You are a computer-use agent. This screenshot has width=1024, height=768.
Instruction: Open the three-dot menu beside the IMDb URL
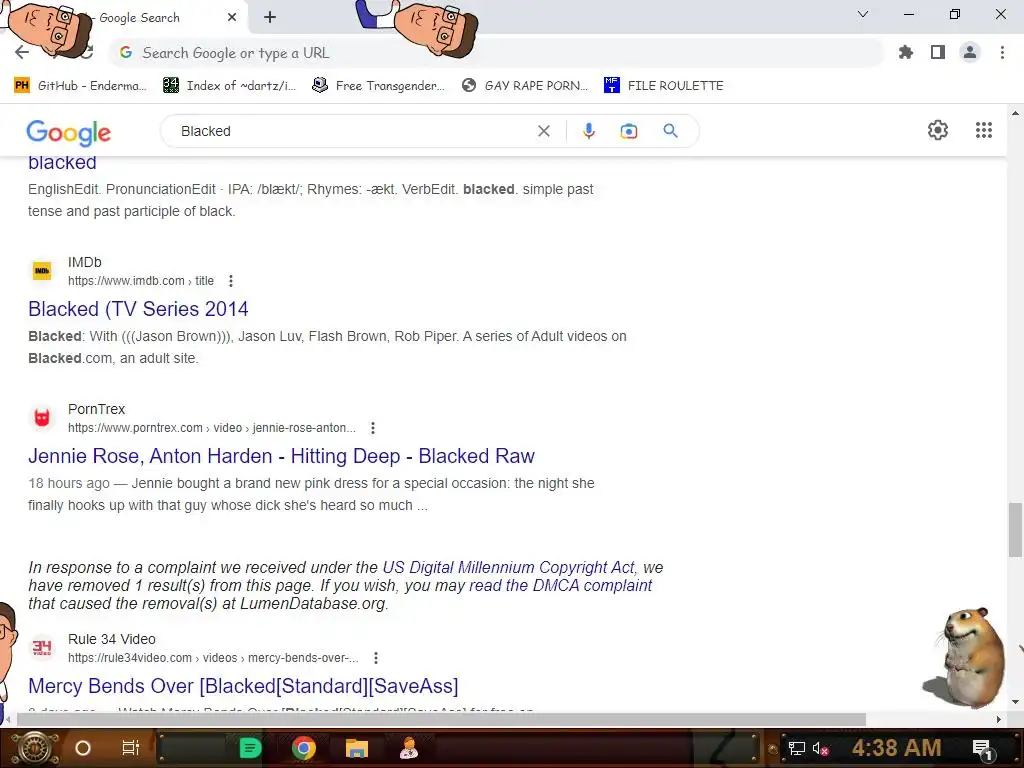click(231, 281)
